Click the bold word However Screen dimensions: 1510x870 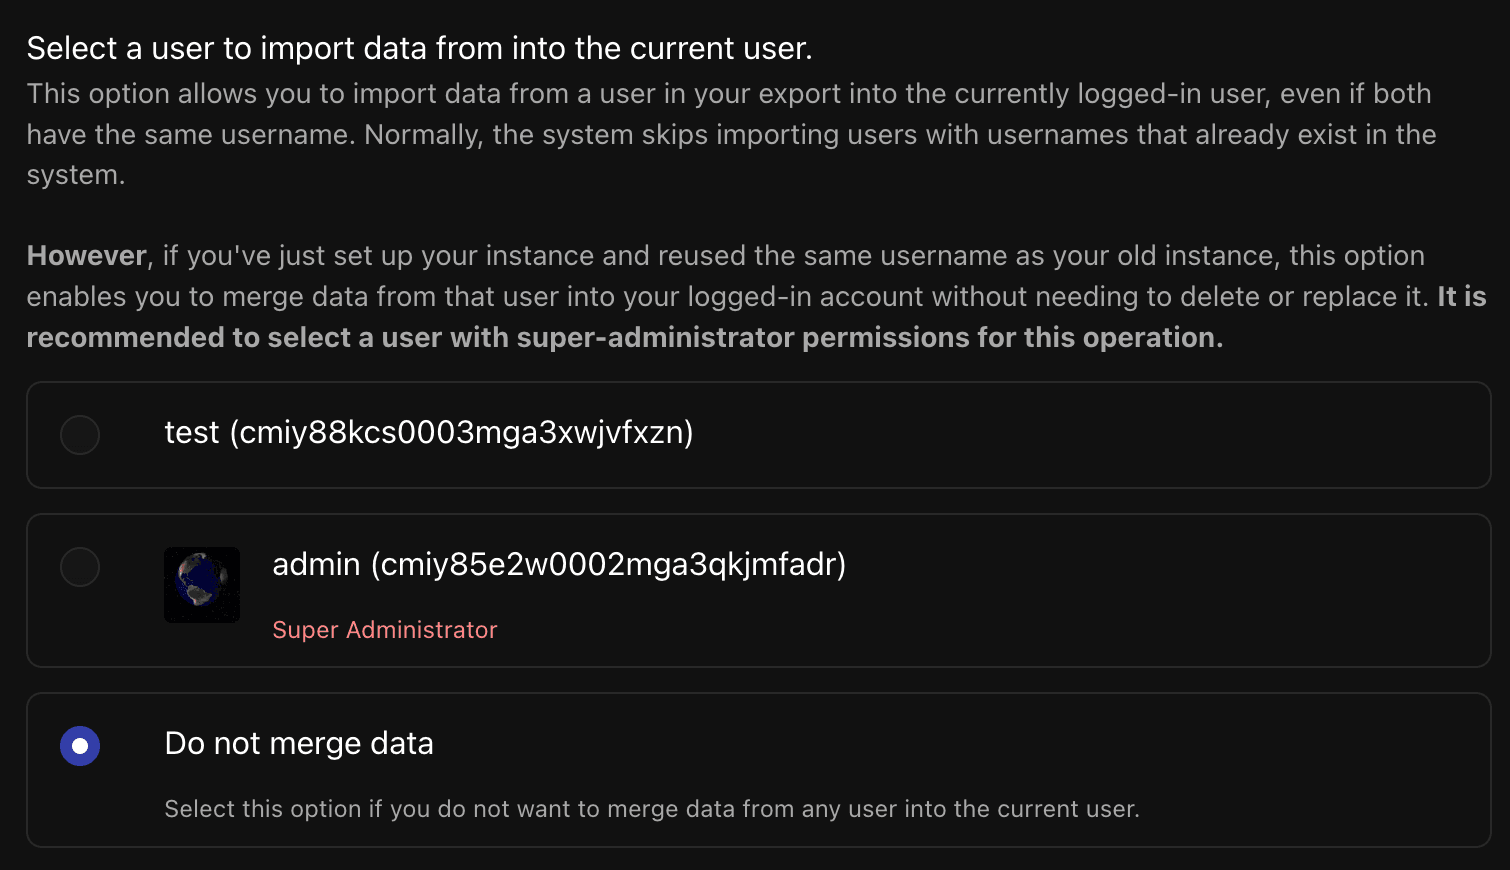(86, 256)
